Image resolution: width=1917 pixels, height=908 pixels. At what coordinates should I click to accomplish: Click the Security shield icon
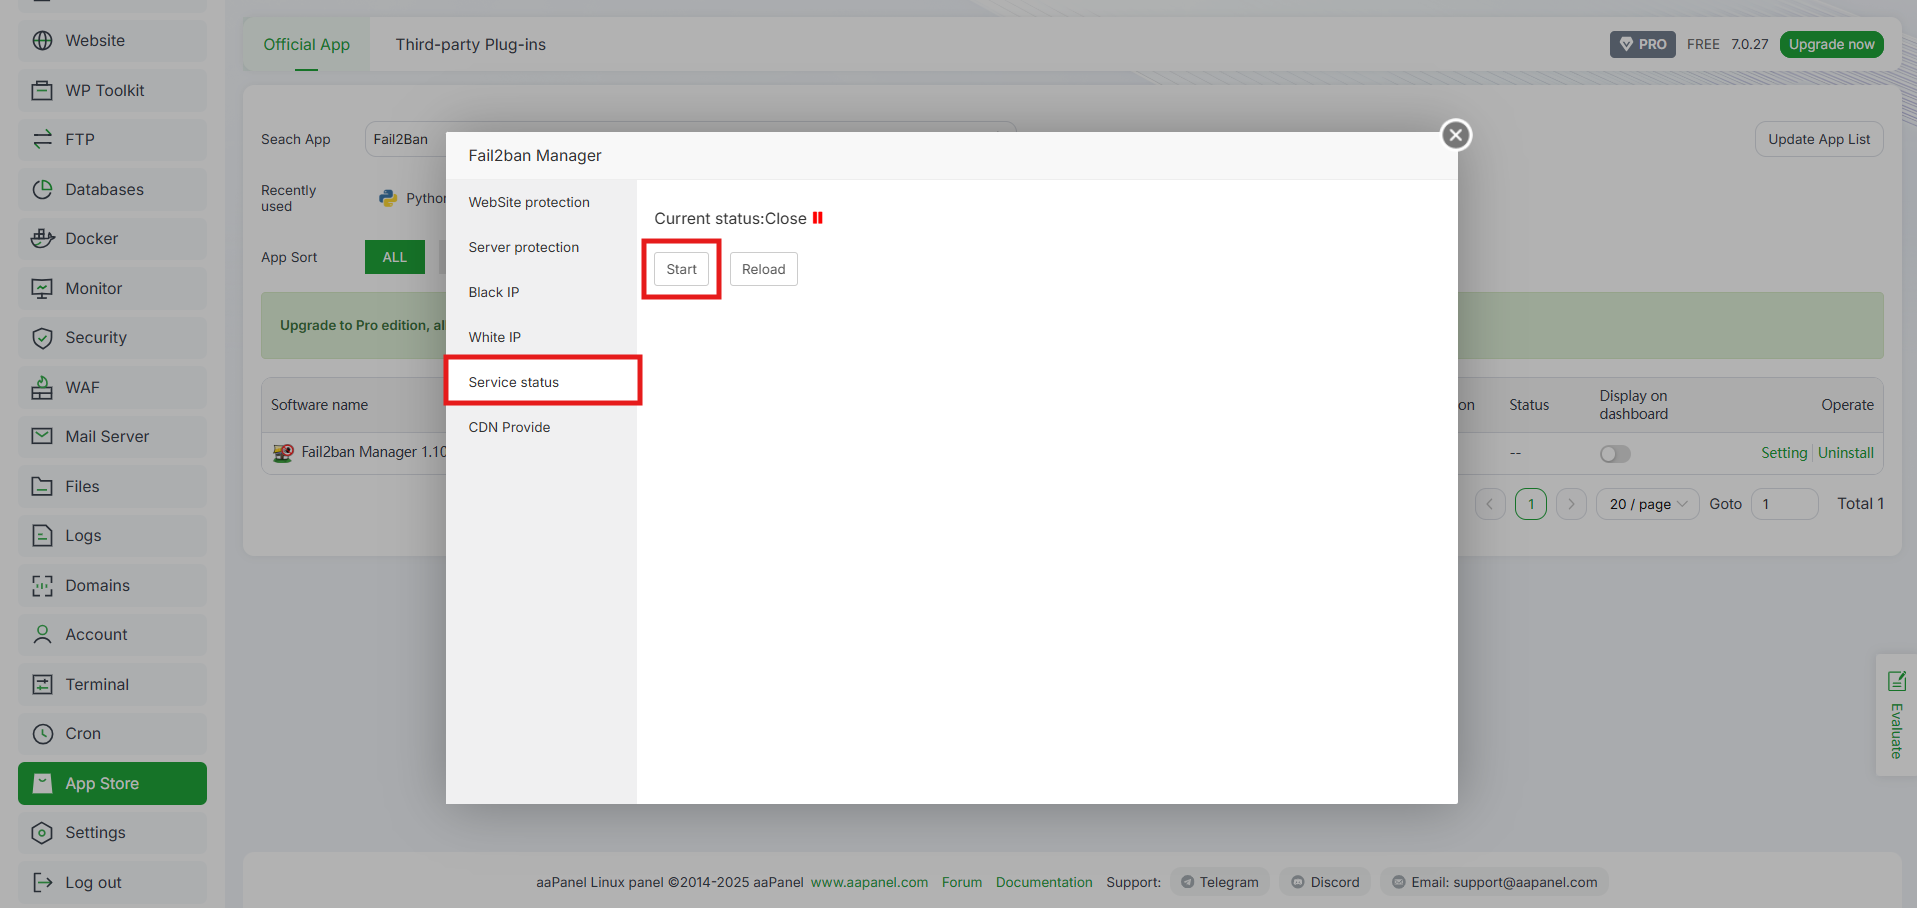click(42, 338)
